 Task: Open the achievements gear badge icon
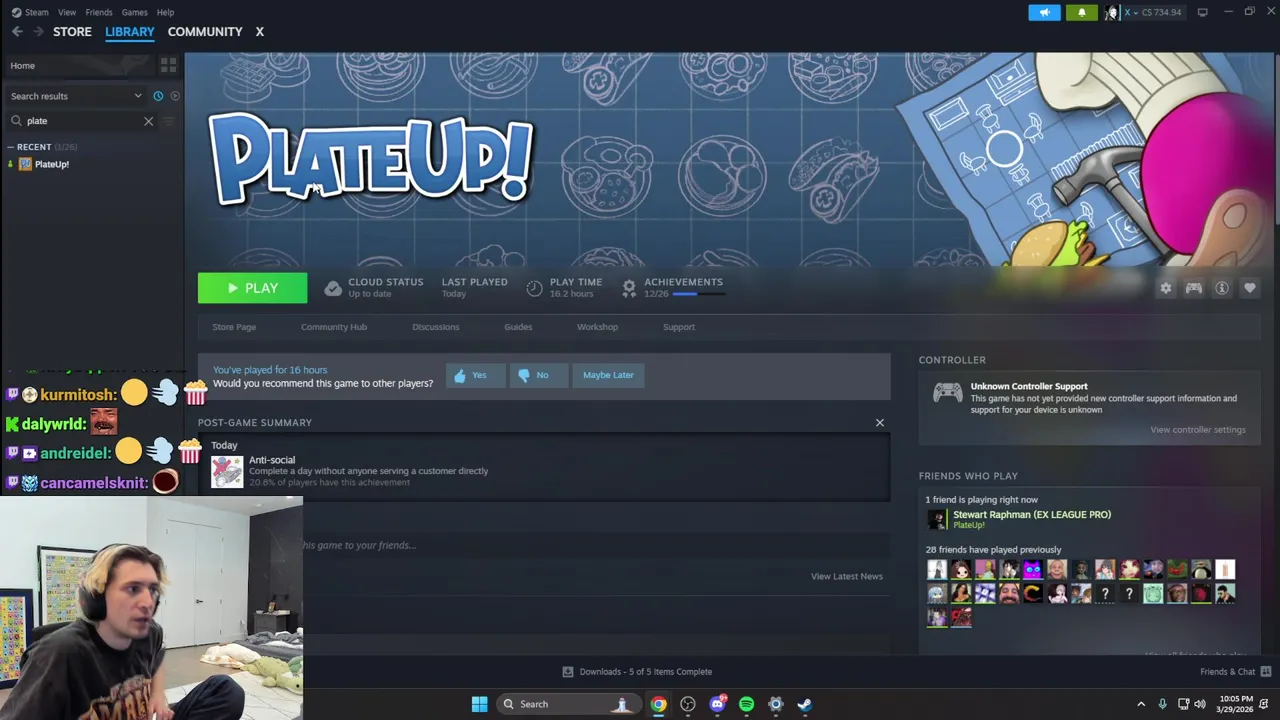point(629,289)
